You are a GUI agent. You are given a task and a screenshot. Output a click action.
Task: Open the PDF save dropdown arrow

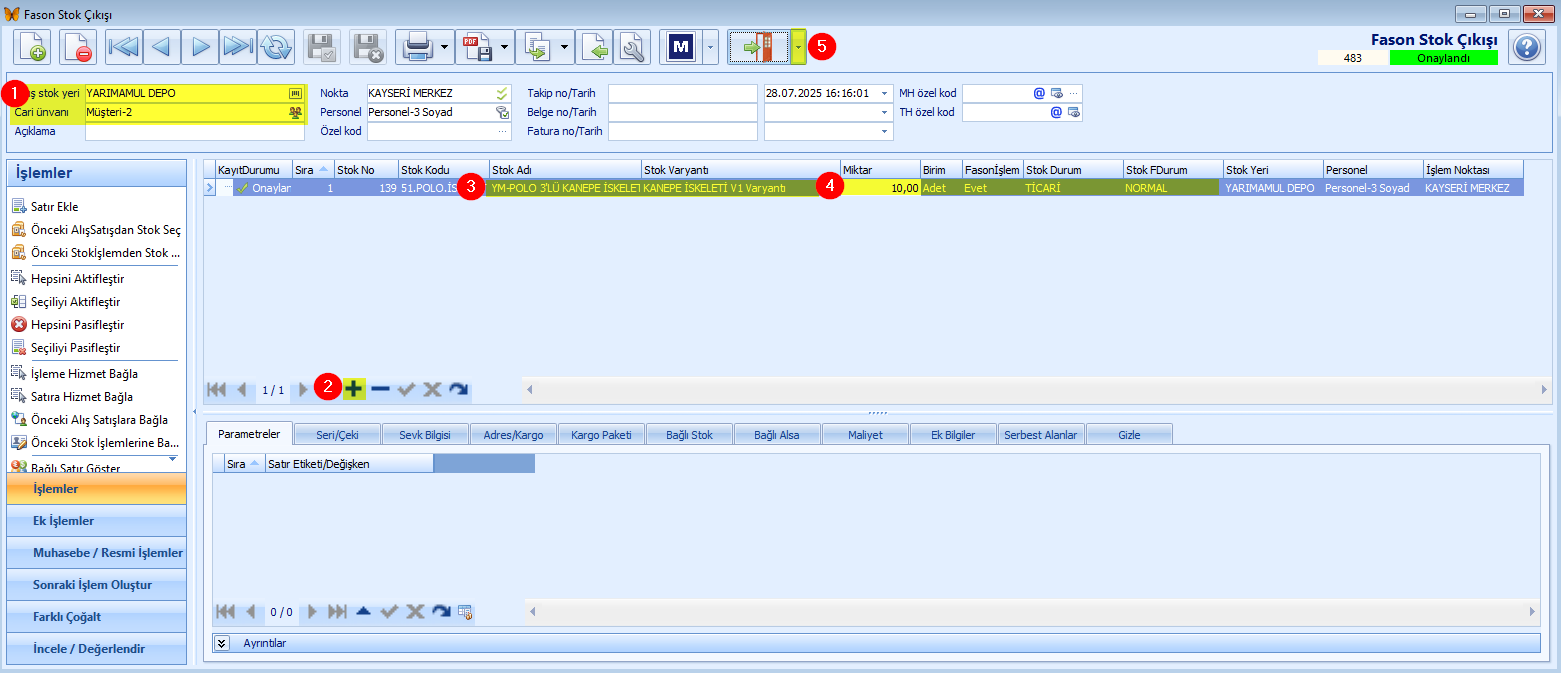pyautogui.click(x=504, y=47)
